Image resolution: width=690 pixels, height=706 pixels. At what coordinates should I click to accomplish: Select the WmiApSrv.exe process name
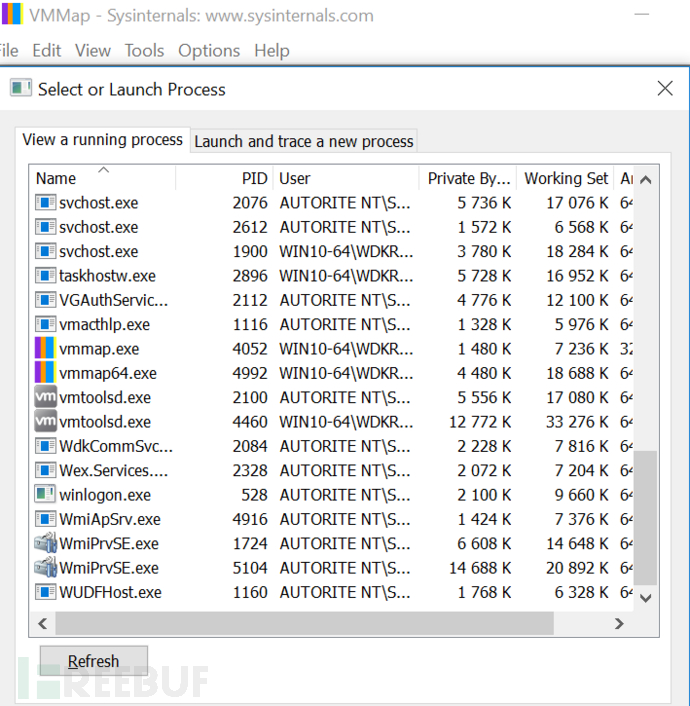point(110,519)
